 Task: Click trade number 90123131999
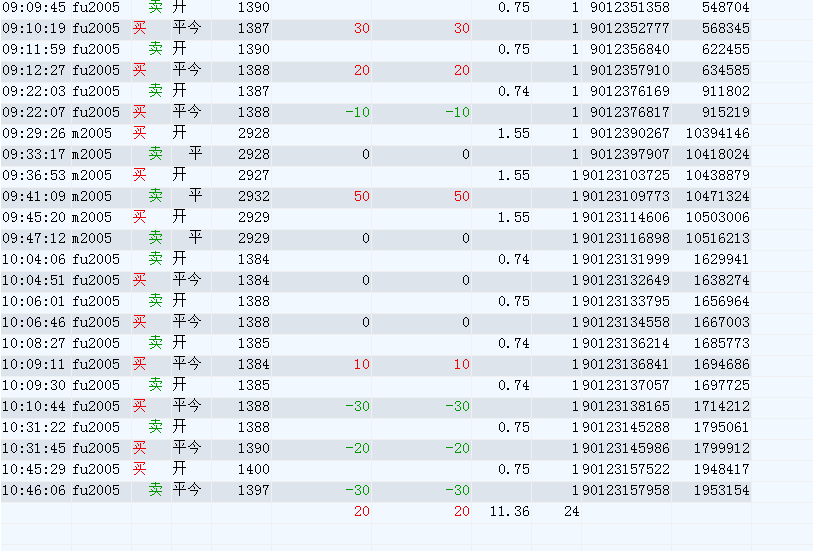pos(626,259)
